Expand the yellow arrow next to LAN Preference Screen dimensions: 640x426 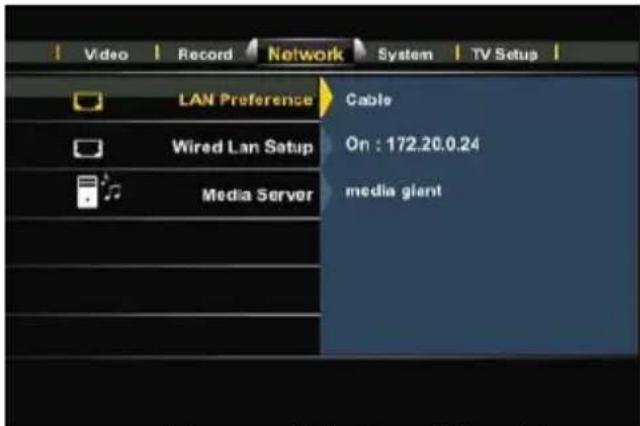326,98
